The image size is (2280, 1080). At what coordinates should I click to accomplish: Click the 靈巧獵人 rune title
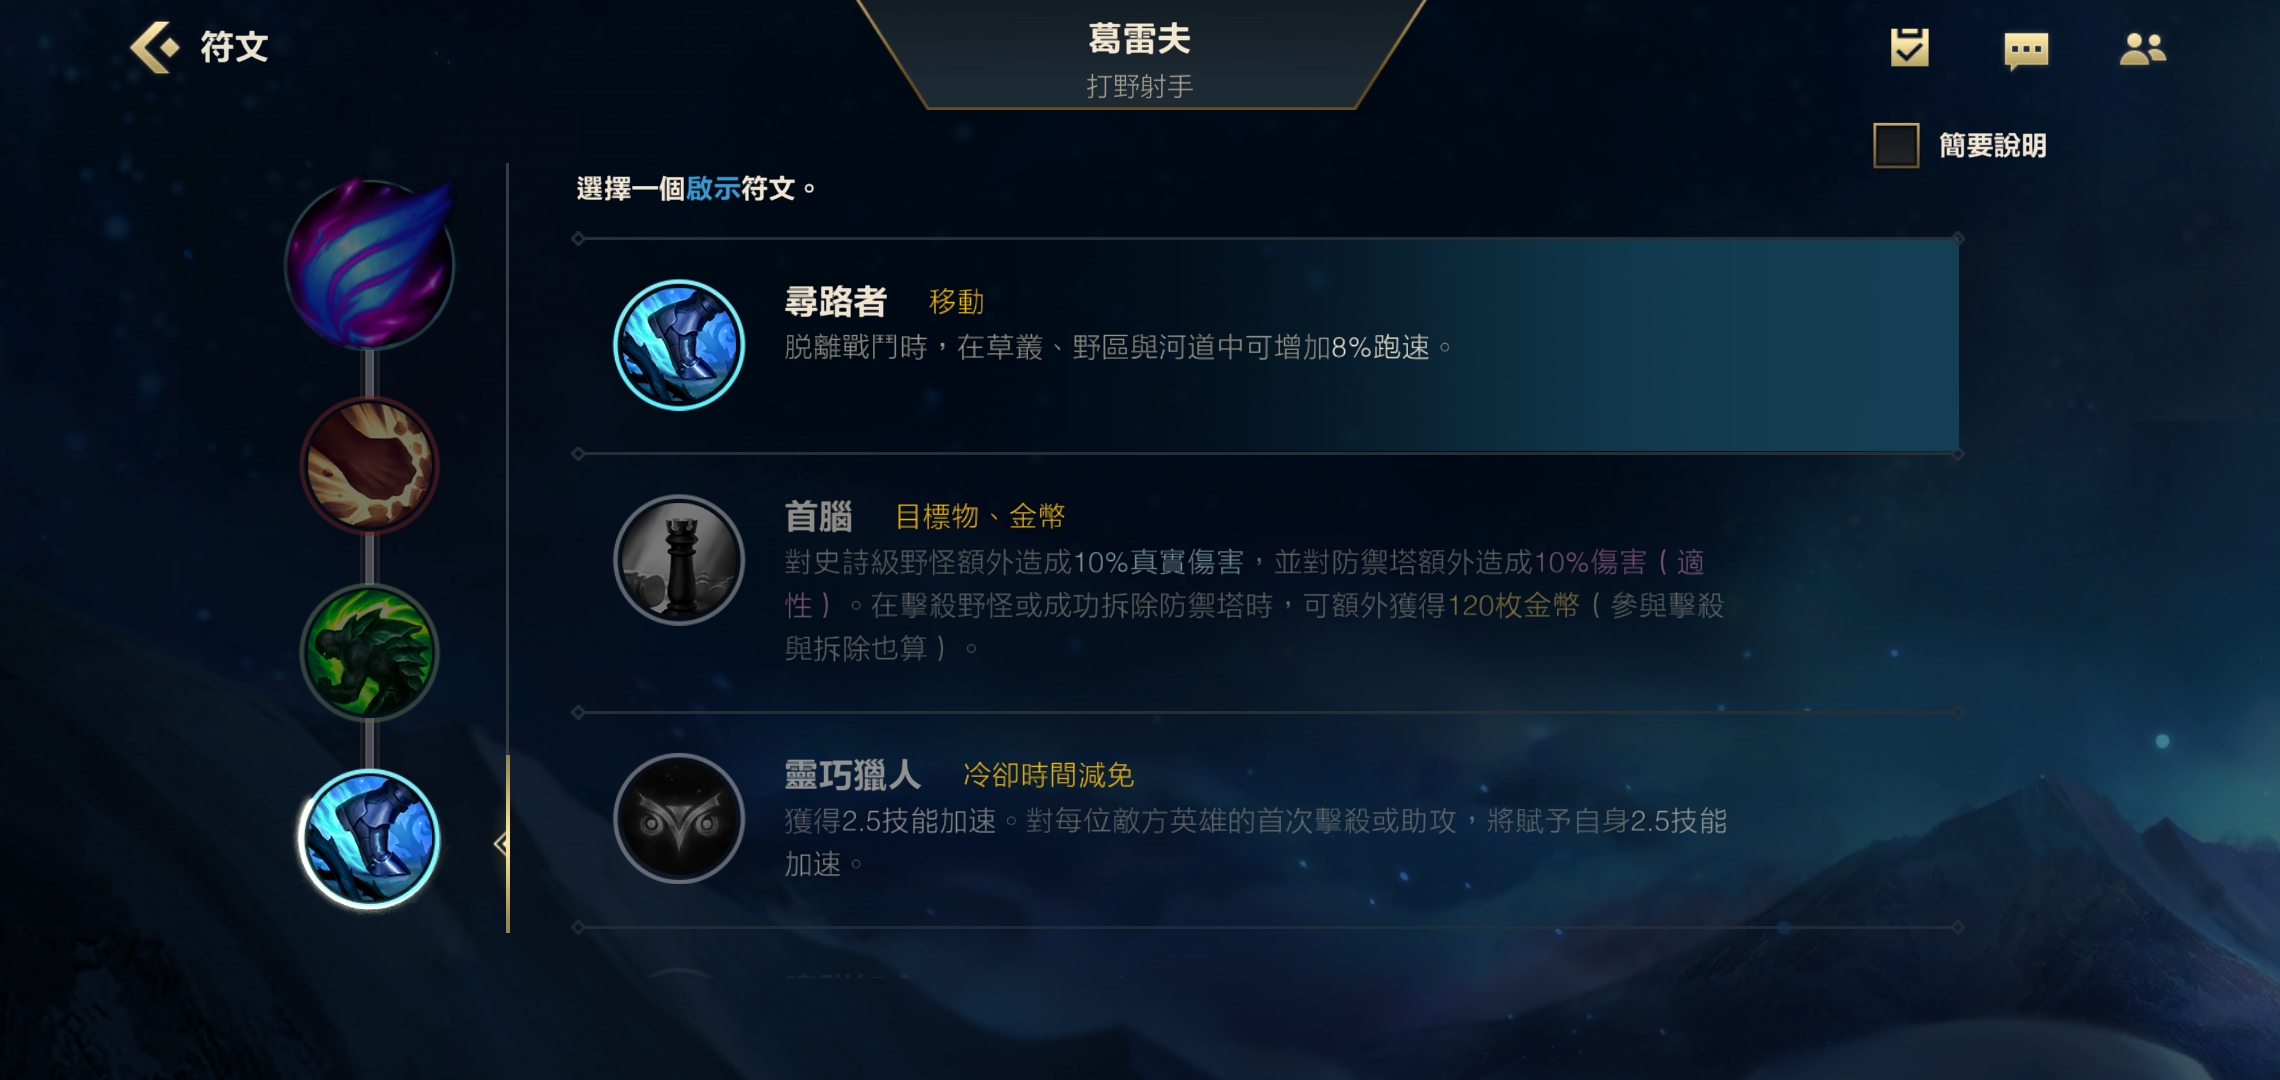click(x=852, y=774)
